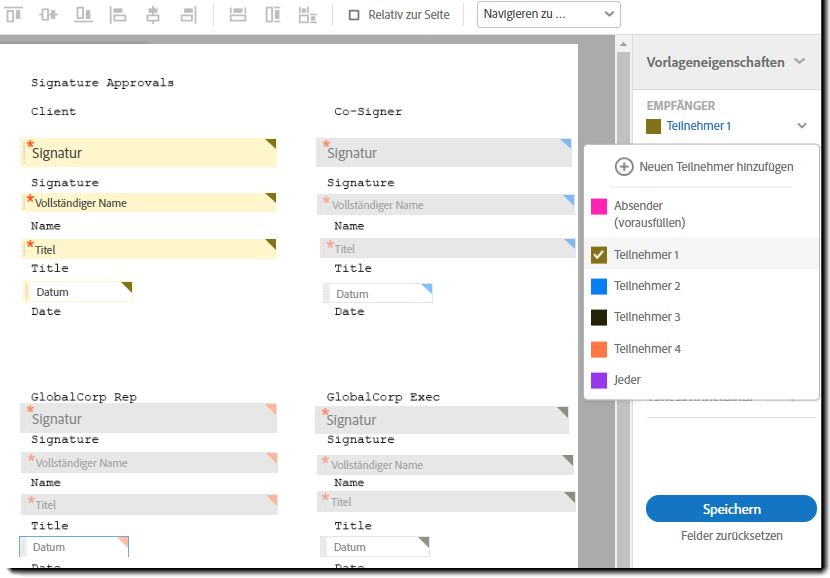
Task: Choose Teilnehmer 2 from recipient list
Action: pos(701,286)
